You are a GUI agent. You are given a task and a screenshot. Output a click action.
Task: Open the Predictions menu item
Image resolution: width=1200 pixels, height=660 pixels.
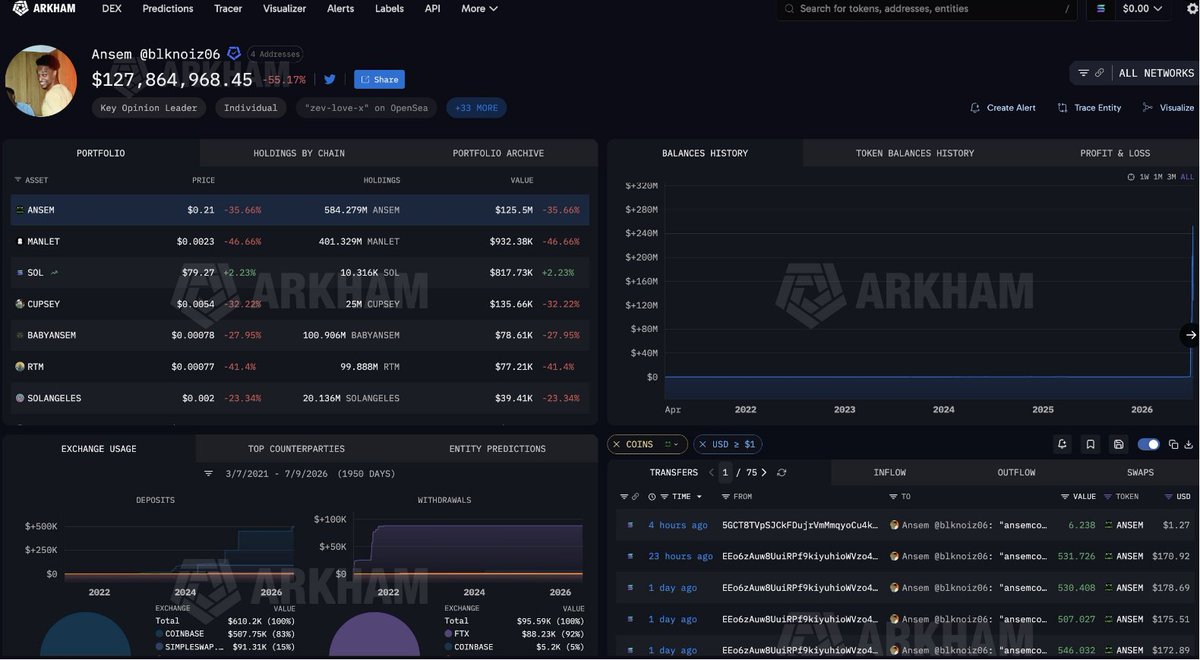point(168,8)
